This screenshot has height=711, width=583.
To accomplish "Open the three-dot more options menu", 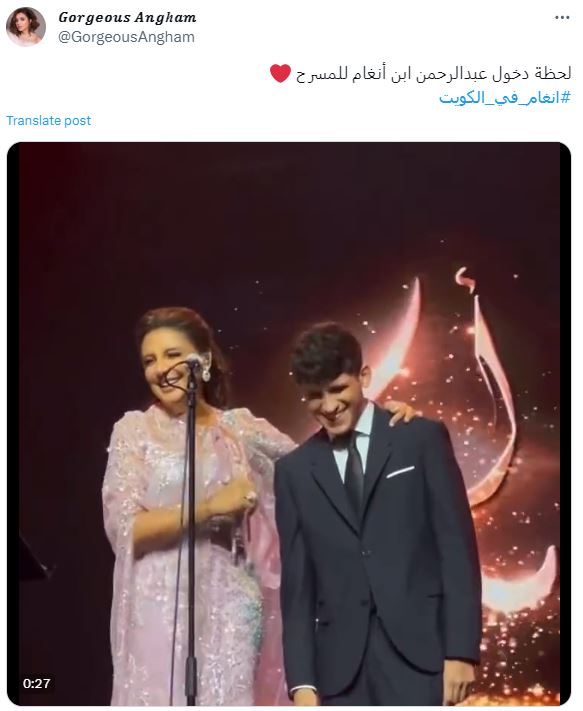I will click(562, 18).
